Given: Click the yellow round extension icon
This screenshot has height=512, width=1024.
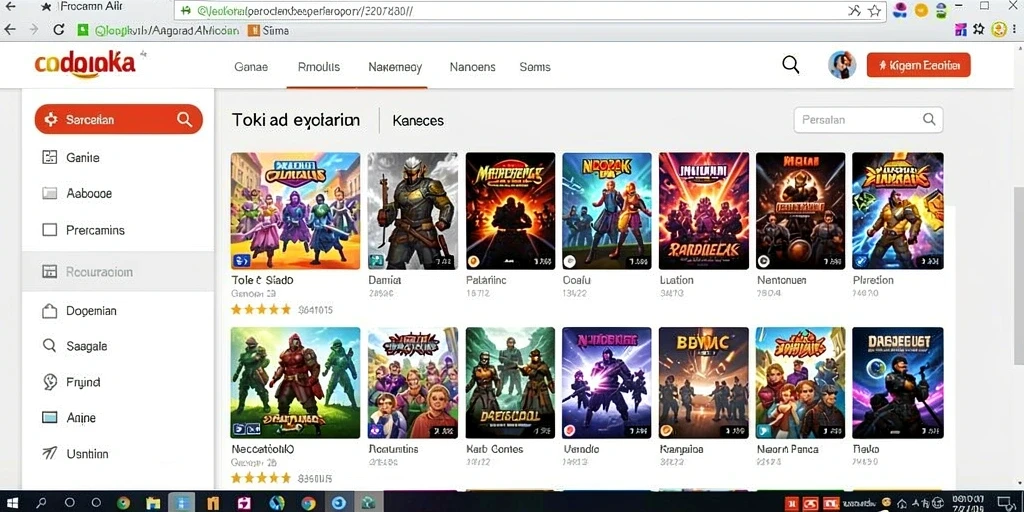Looking at the screenshot, I should point(921,10).
